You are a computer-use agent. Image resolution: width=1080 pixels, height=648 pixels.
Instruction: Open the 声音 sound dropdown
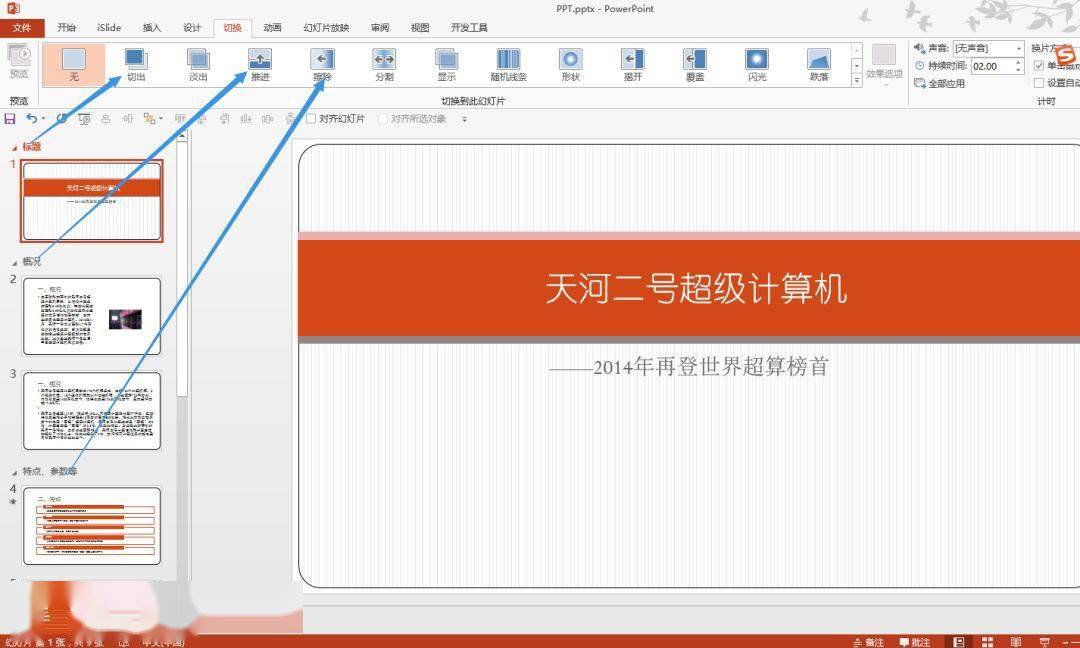(1018, 48)
